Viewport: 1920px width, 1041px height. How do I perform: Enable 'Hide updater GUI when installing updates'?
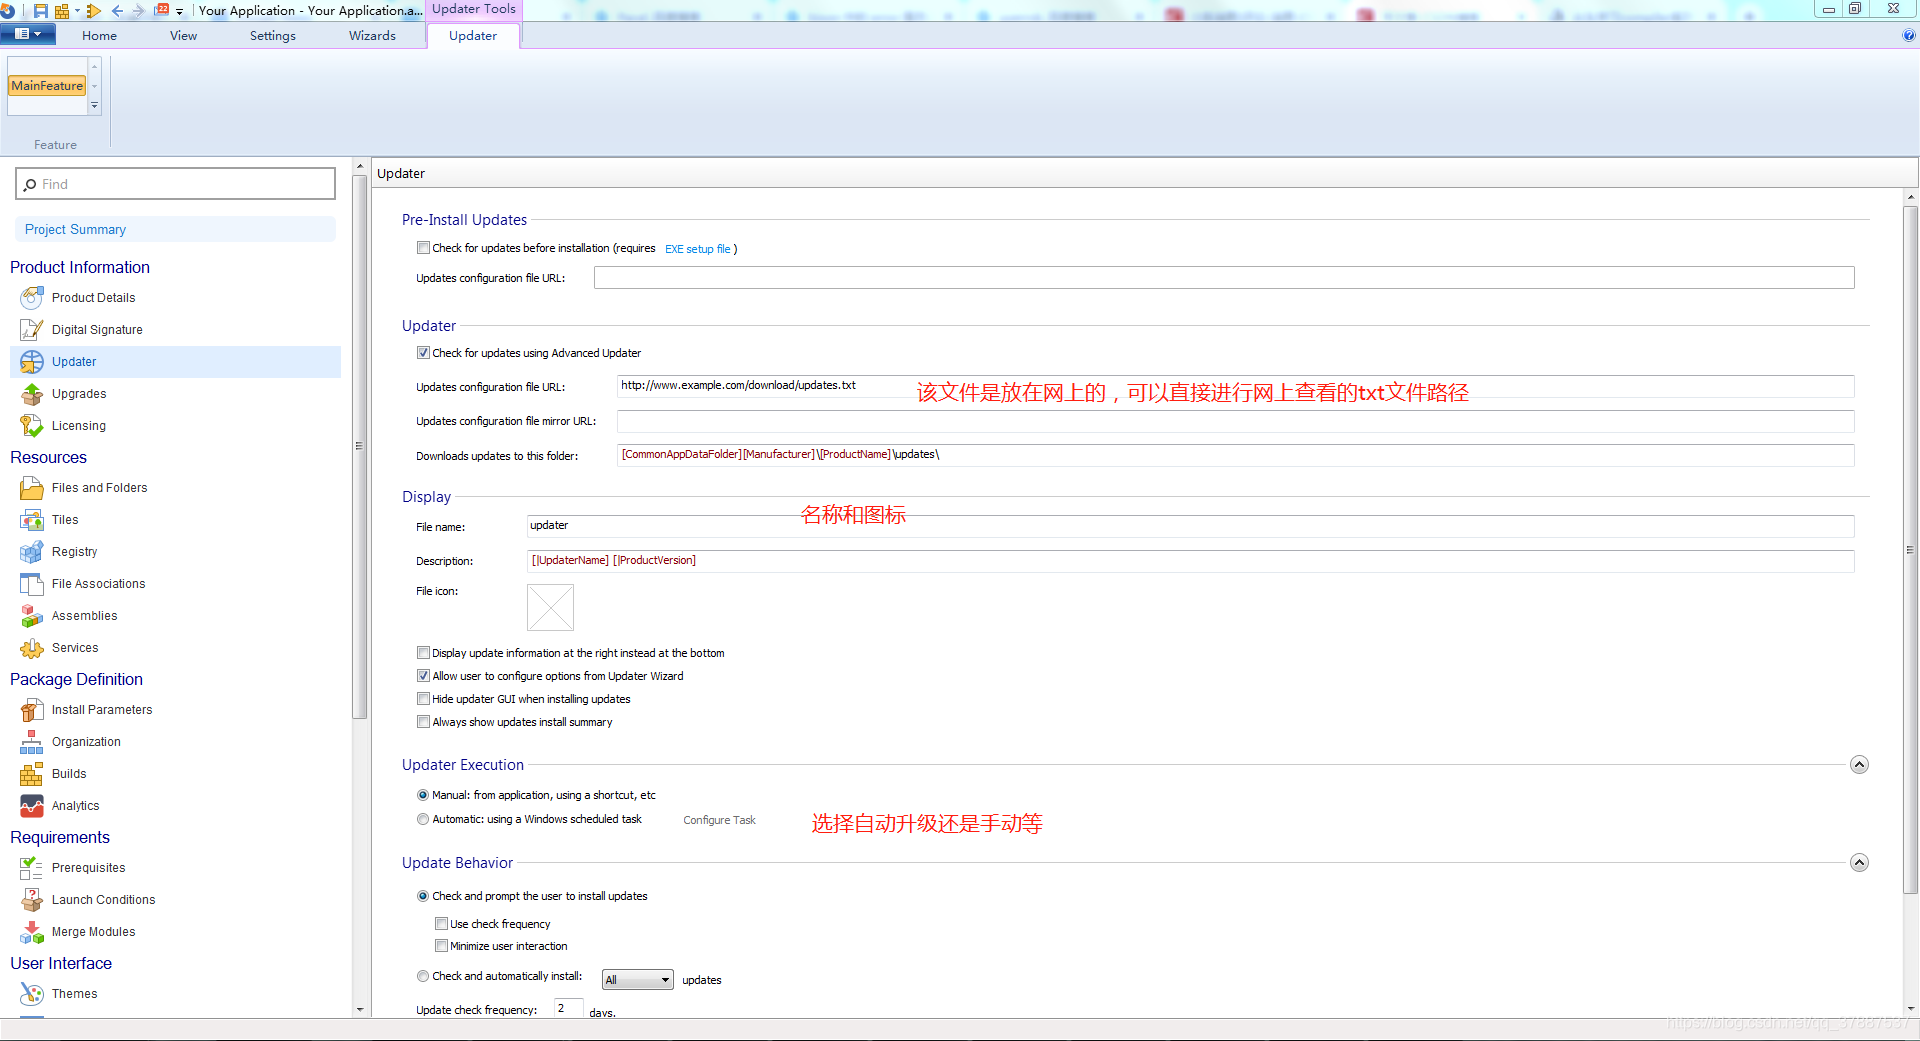tap(423, 698)
